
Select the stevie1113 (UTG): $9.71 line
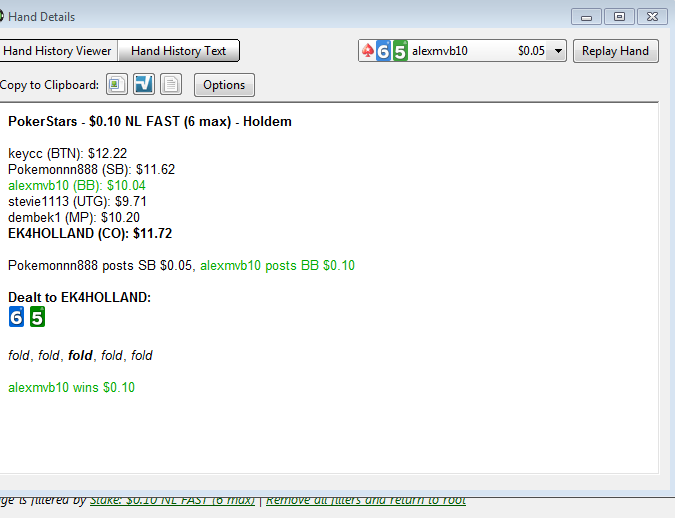click(77, 201)
